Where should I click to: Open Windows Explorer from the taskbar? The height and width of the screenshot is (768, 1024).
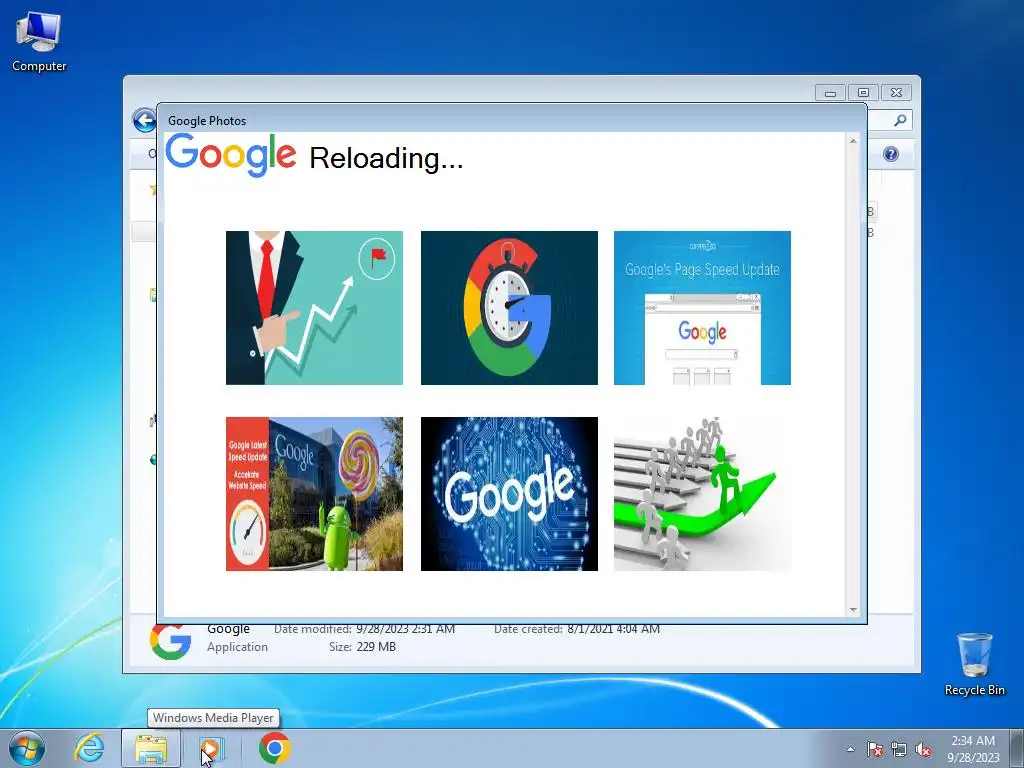coord(151,748)
